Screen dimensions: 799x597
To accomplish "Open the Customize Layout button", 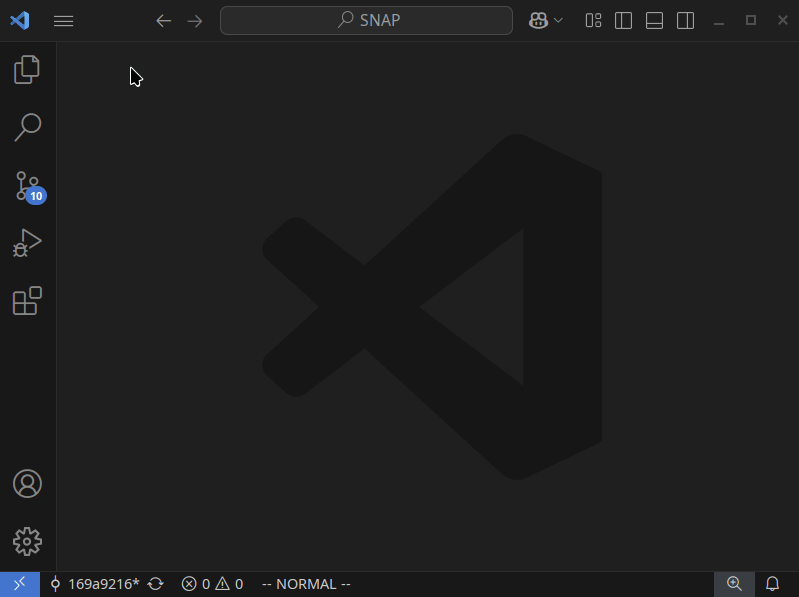I will coord(593,20).
